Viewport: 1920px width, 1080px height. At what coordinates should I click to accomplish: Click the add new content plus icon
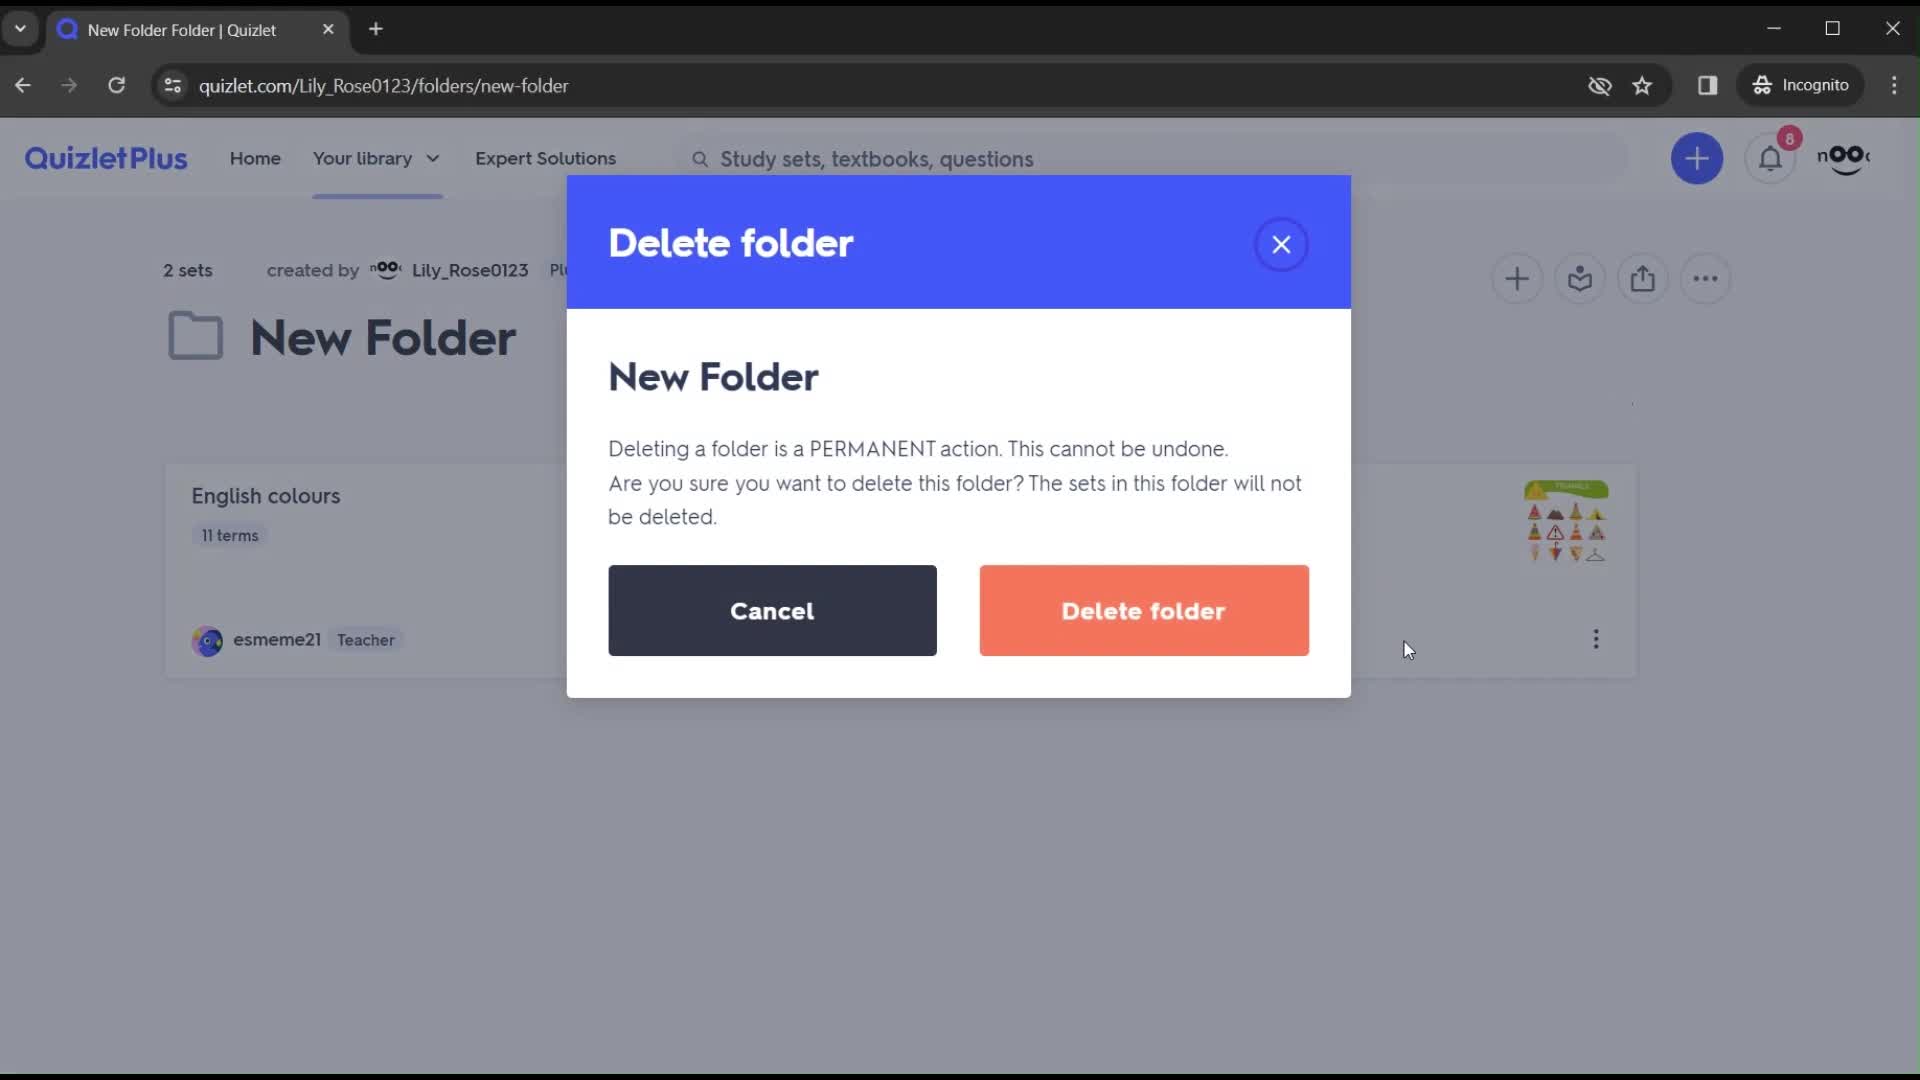(x=1700, y=158)
